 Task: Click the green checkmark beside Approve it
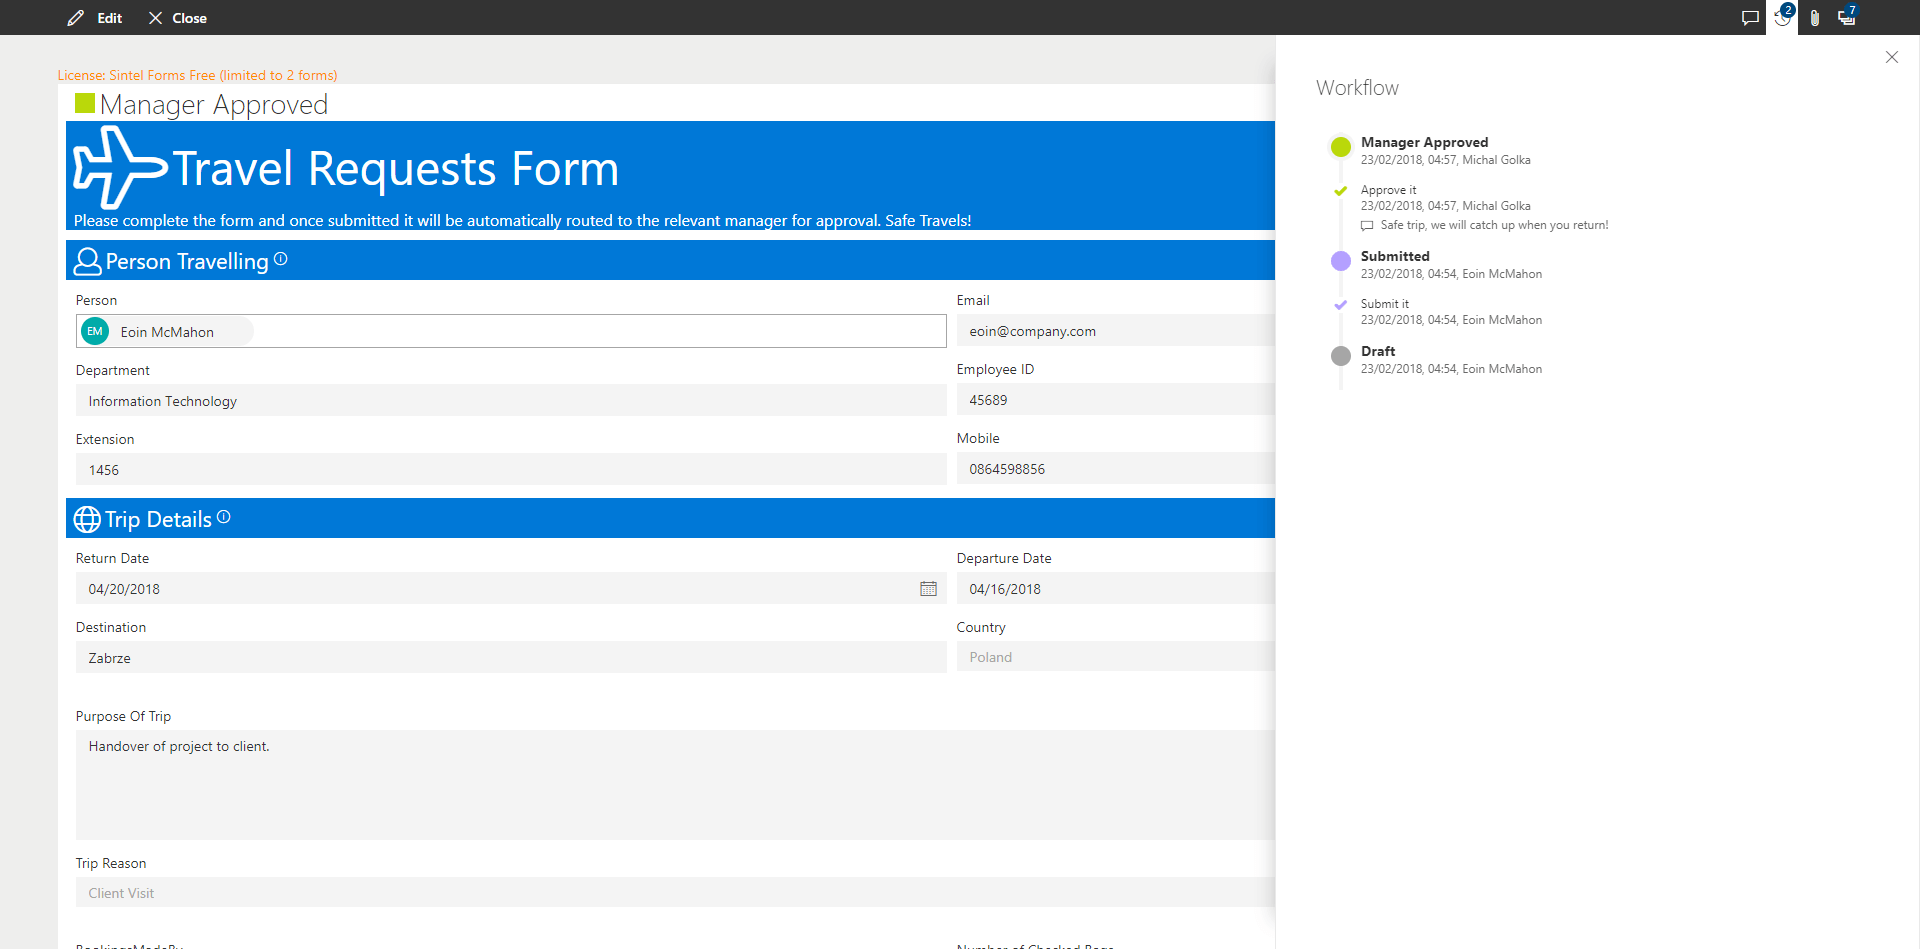pyautogui.click(x=1341, y=190)
